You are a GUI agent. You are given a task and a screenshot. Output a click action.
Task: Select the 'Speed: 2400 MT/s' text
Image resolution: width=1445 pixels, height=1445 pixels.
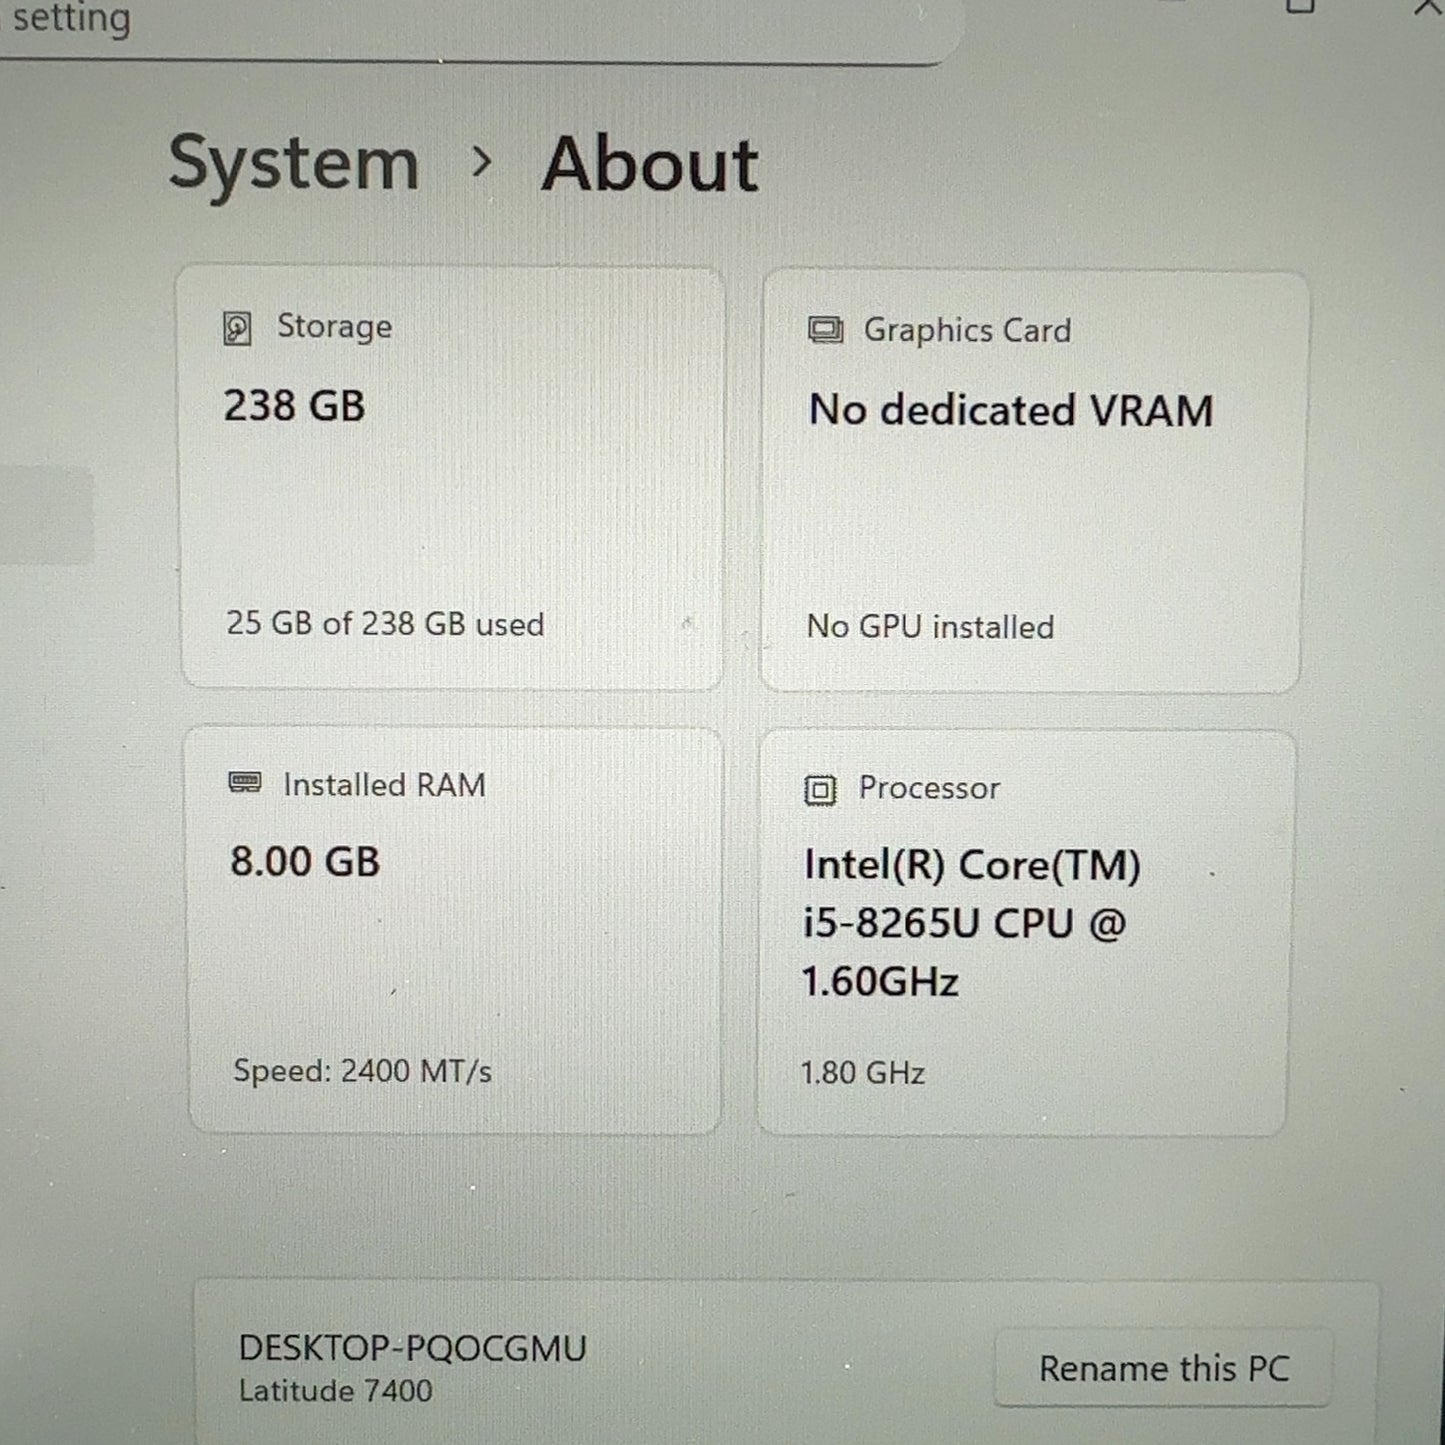click(x=362, y=1071)
